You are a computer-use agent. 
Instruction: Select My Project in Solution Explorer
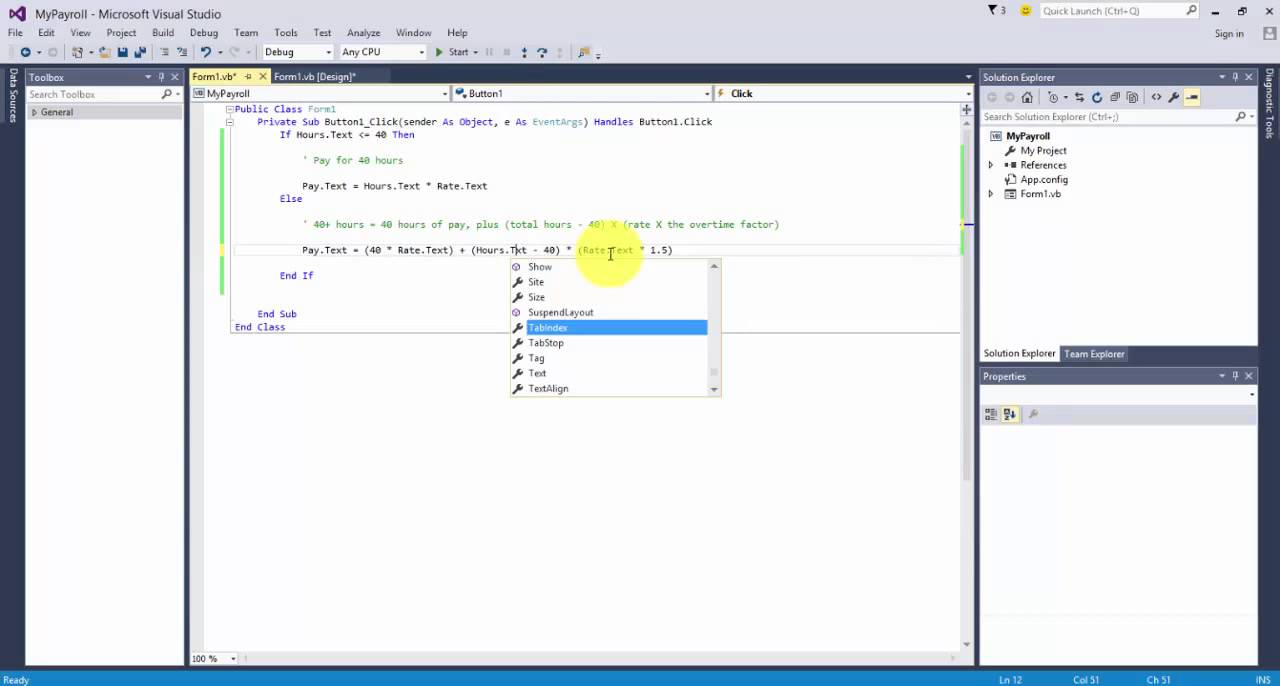tap(1043, 151)
